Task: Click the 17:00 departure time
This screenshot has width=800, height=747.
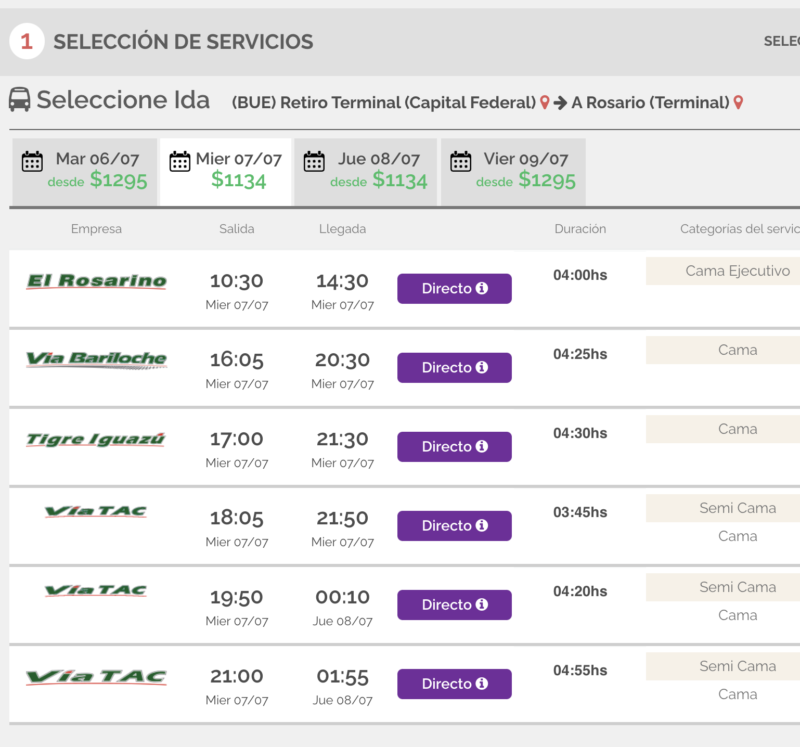Action: tap(237, 439)
